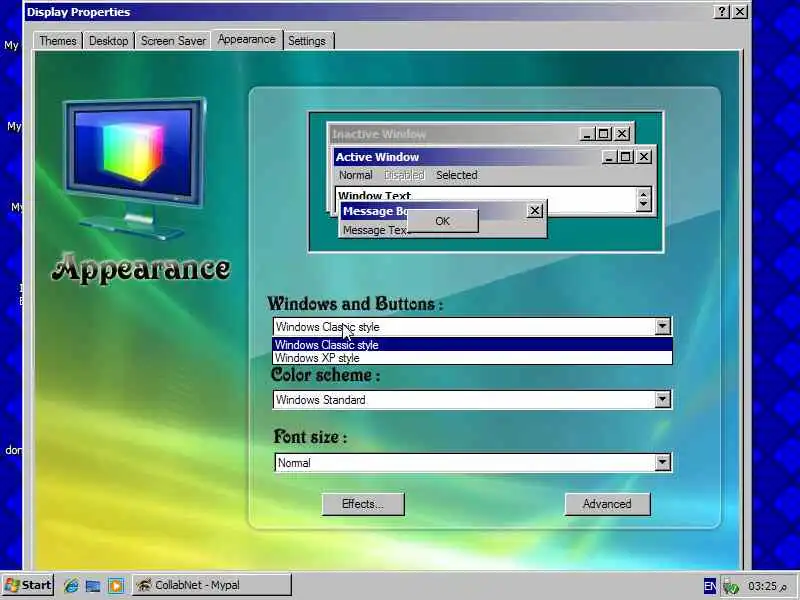Open Advanced appearance settings
800x600 pixels.
click(x=607, y=504)
